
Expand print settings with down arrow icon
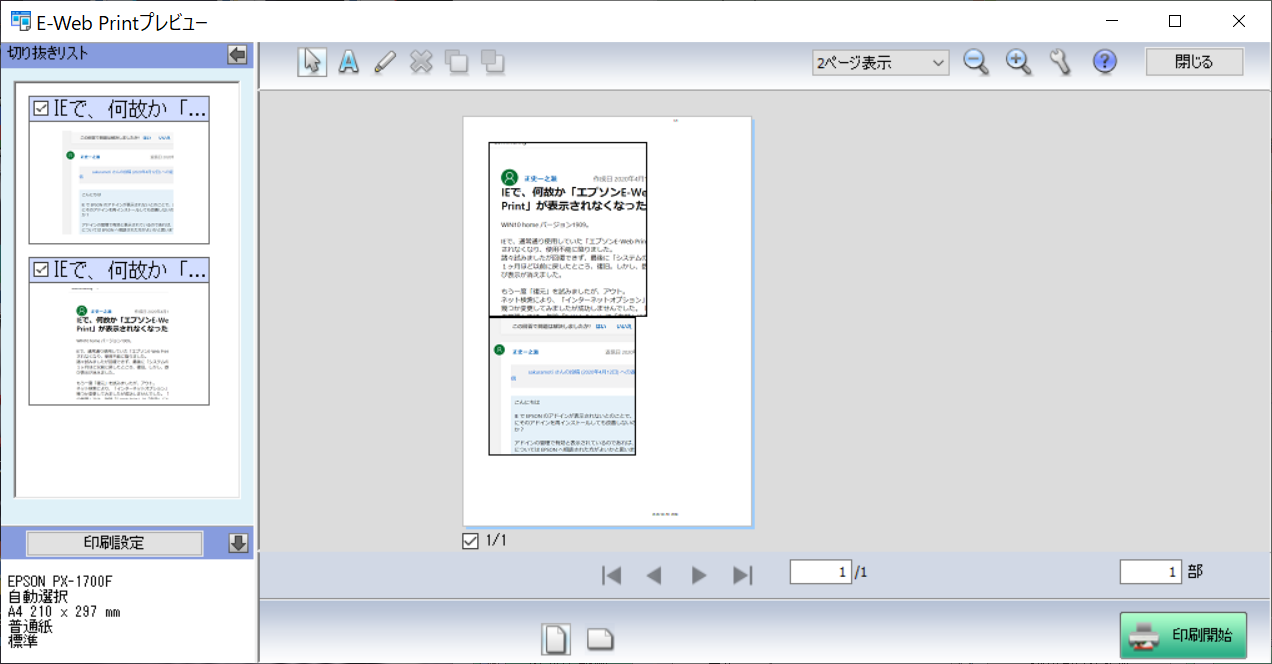point(238,543)
